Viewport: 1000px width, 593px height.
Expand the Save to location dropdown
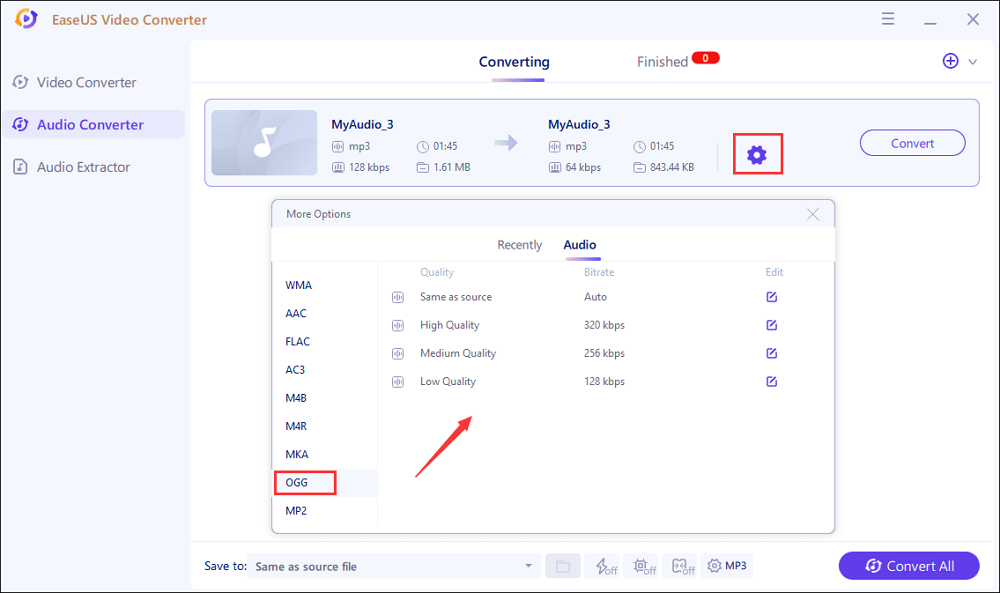[528, 566]
